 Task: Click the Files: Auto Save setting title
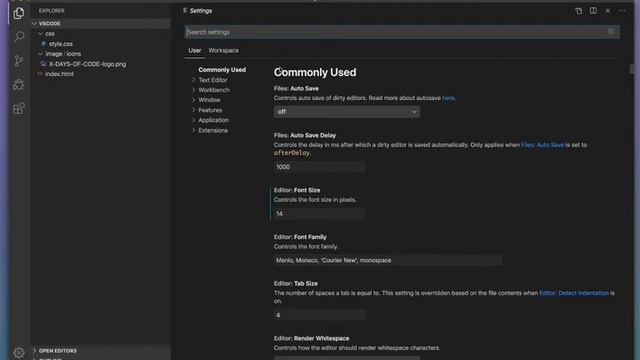click(296, 89)
